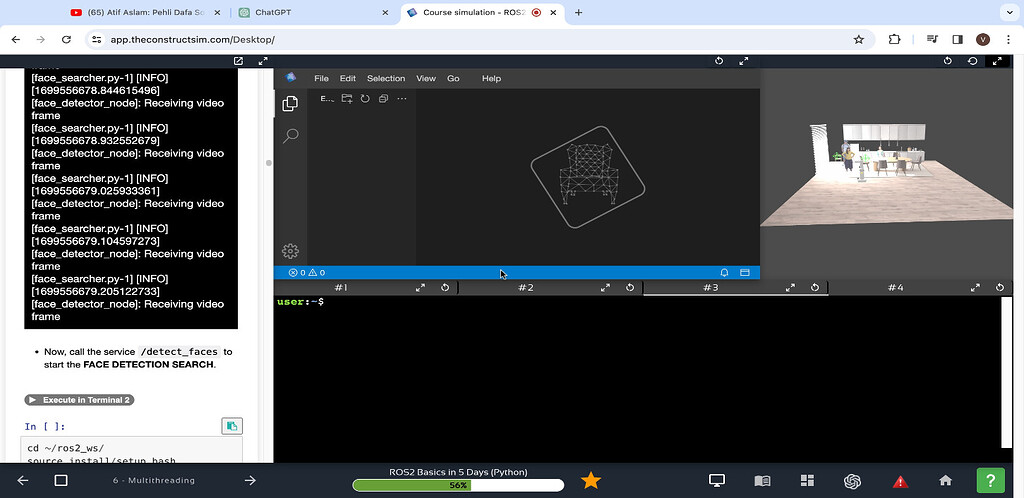Refresh the IDE file explorer
The image size is (1024, 498).
pyautogui.click(x=365, y=99)
